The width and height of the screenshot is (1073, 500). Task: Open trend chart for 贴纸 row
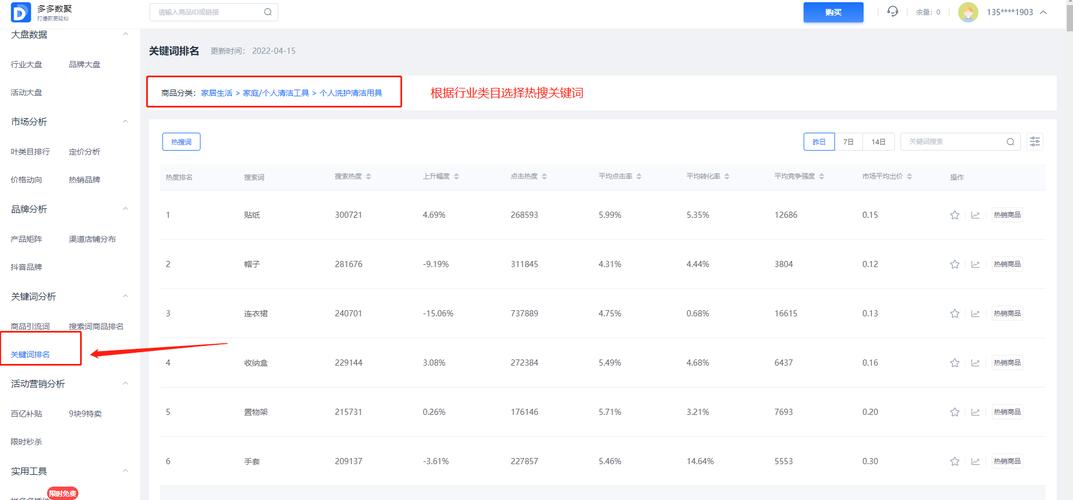coord(975,215)
